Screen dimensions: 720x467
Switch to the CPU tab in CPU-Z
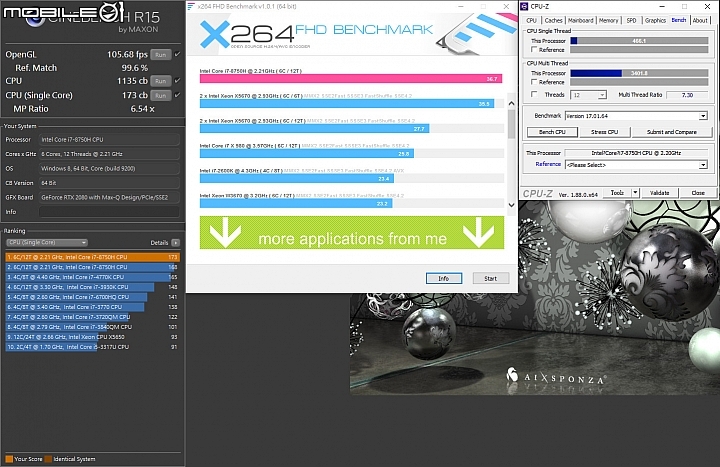click(x=531, y=21)
